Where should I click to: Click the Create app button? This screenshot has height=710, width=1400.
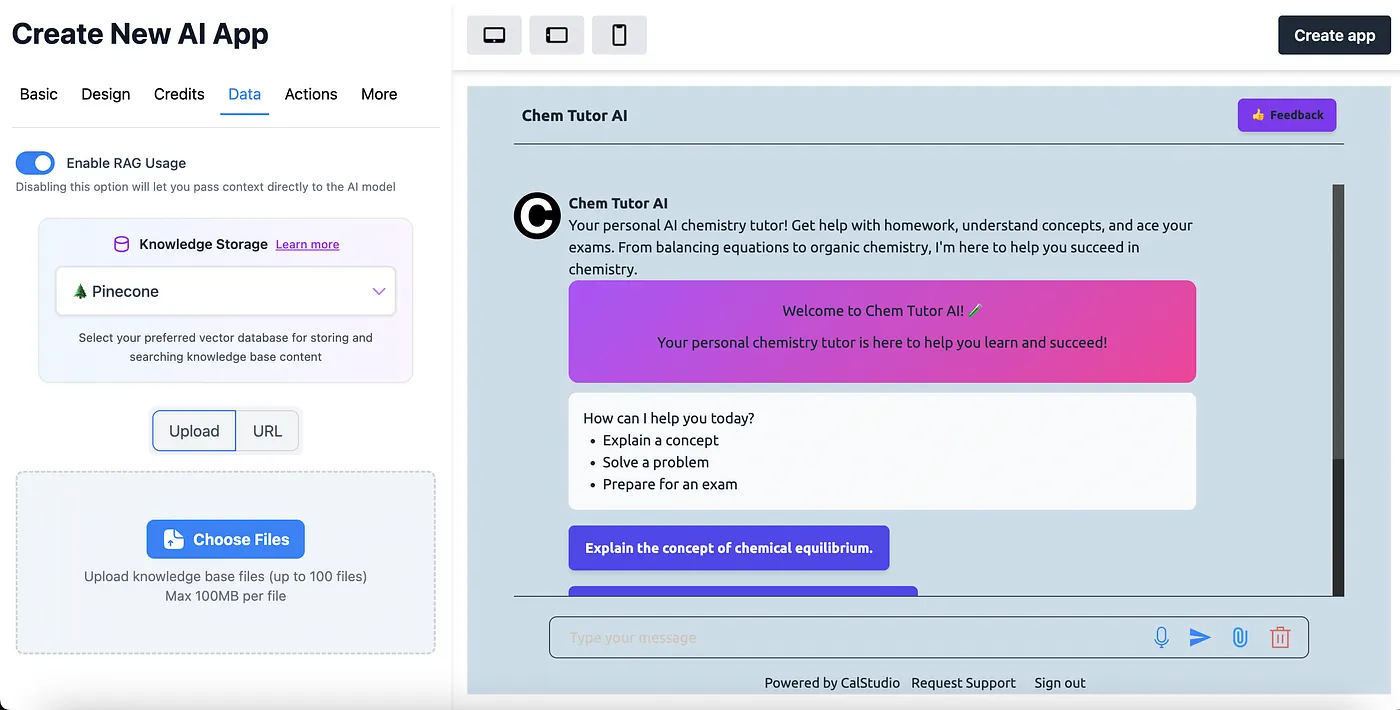(1334, 34)
